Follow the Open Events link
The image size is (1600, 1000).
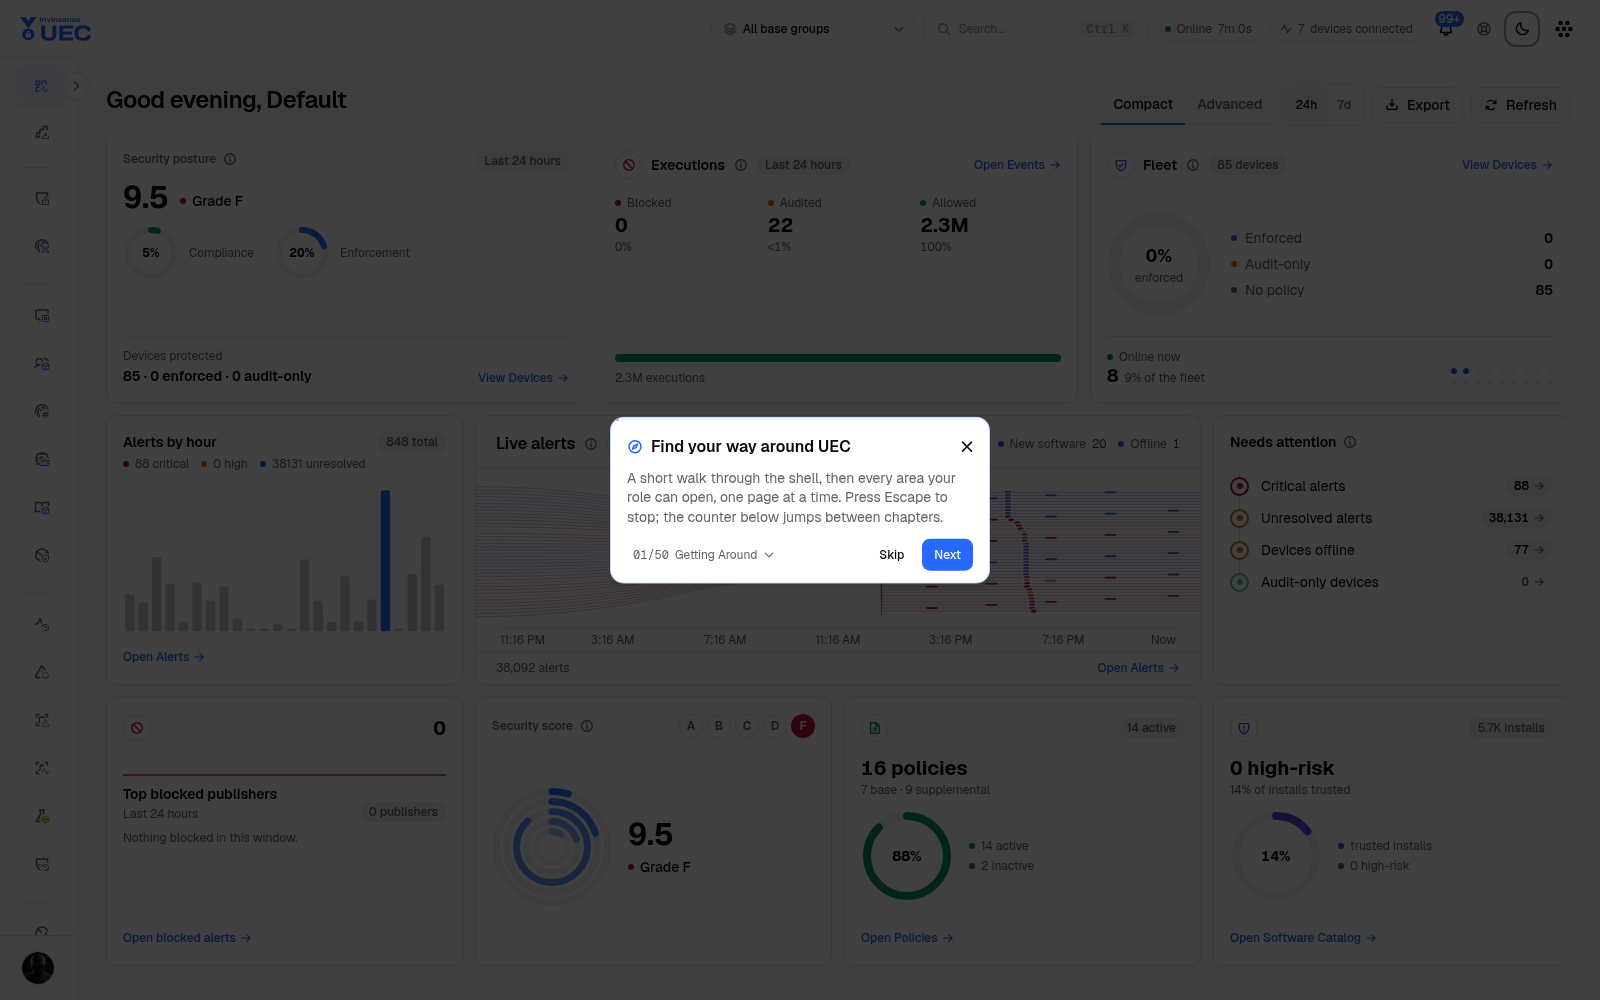click(1017, 165)
